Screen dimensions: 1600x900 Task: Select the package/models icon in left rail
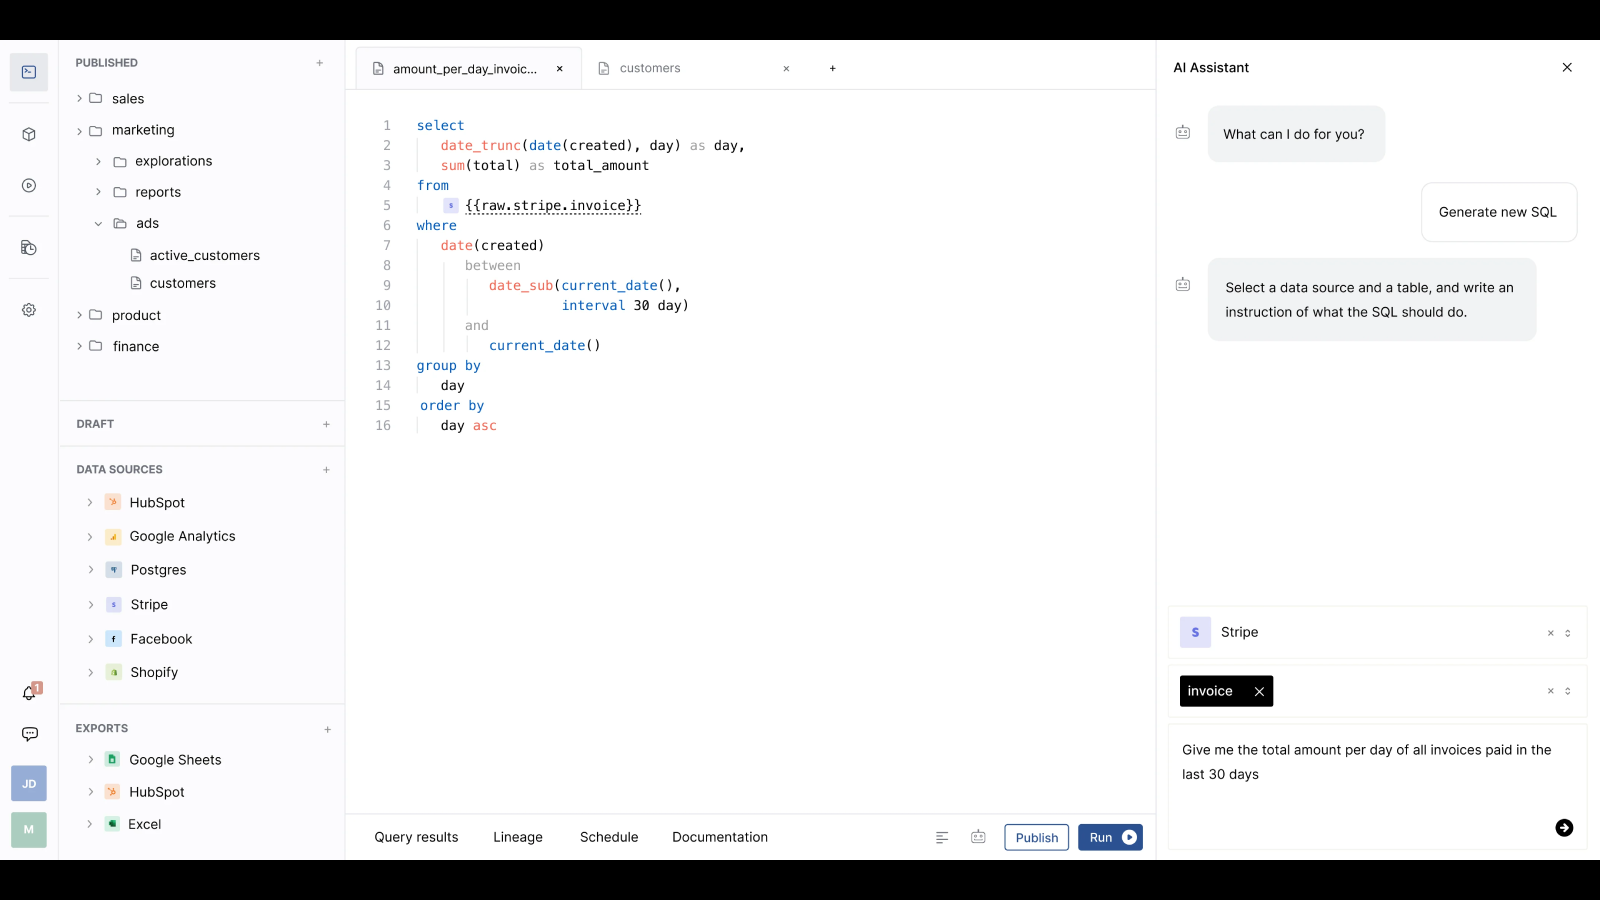[x=28, y=133]
